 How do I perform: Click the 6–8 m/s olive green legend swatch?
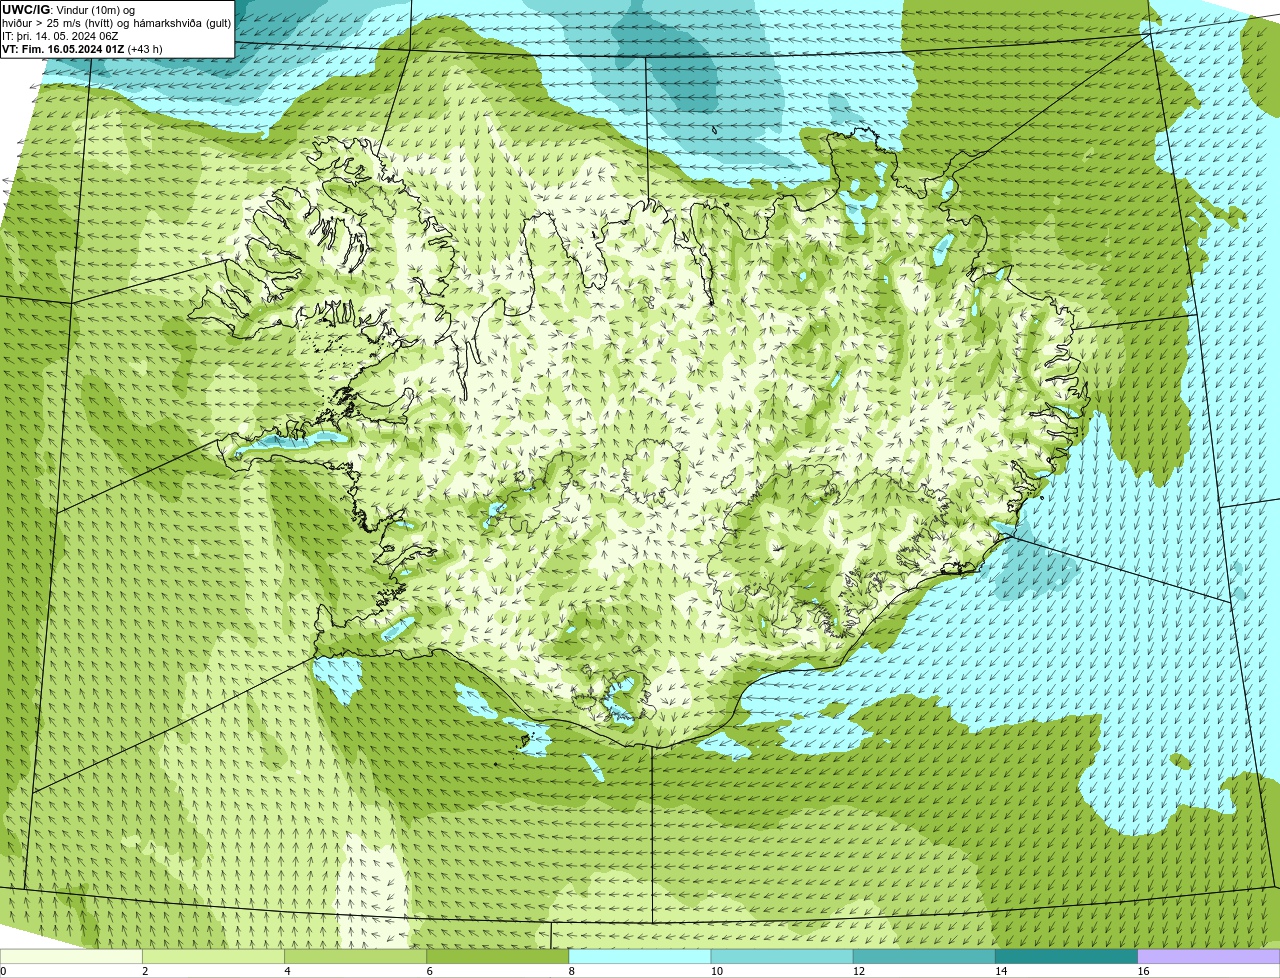[498, 956]
